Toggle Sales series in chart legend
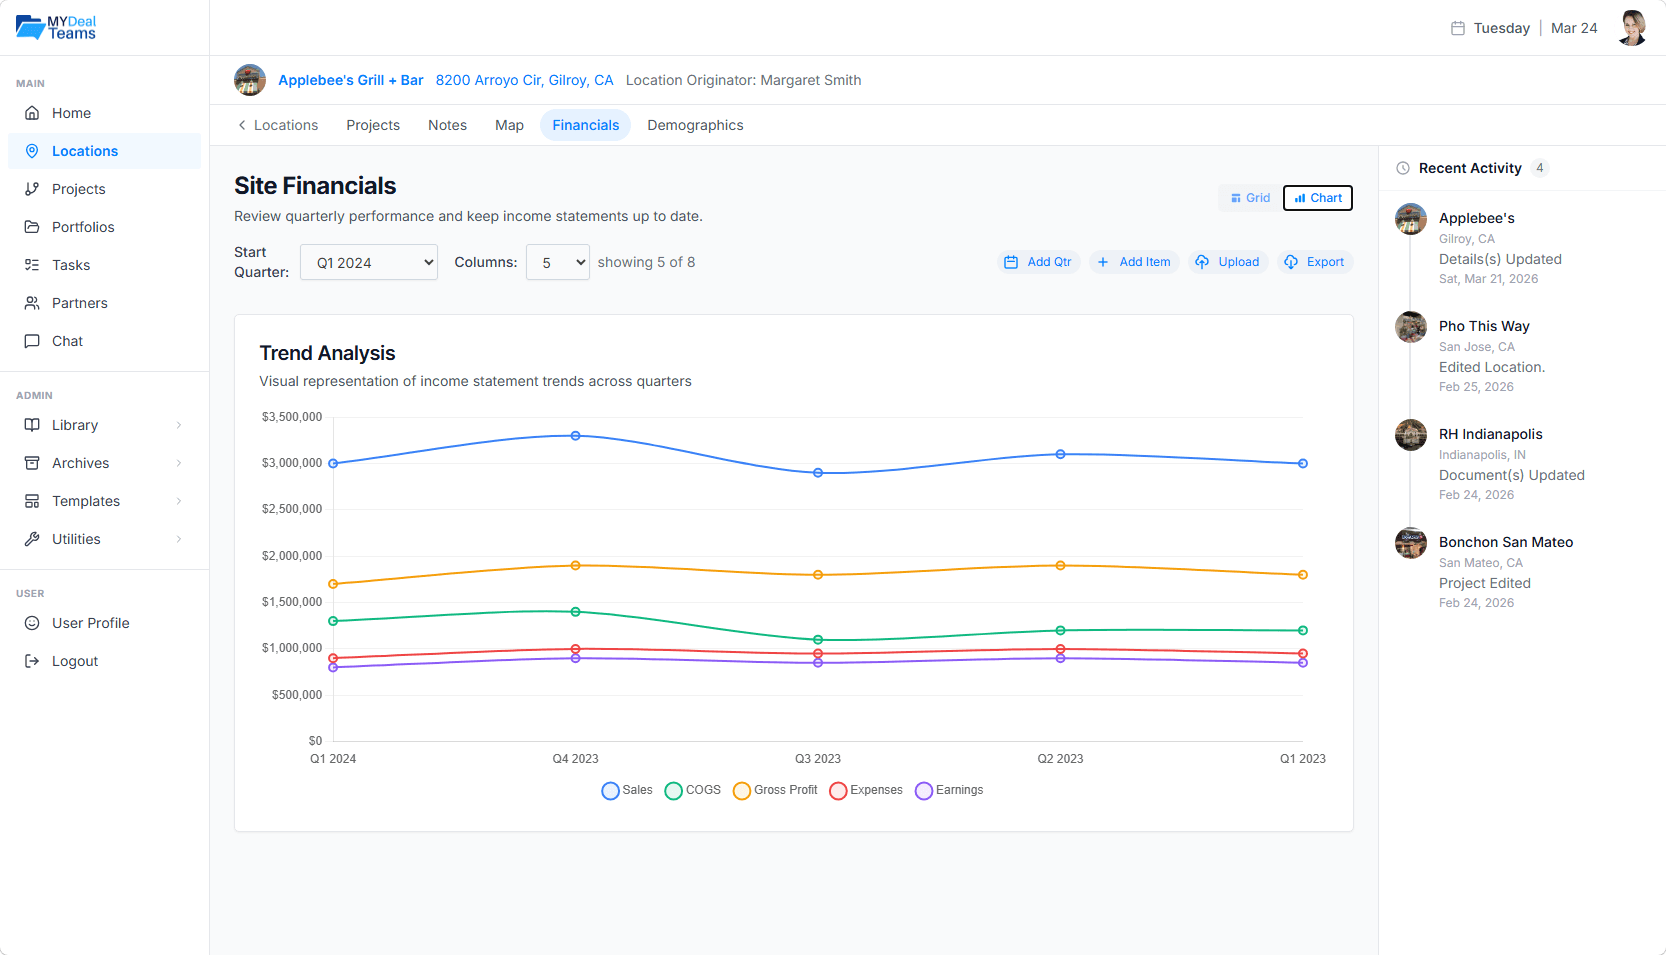Image resolution: width=1666 pixels, height=955 pixels. click(x=627, y=790)
